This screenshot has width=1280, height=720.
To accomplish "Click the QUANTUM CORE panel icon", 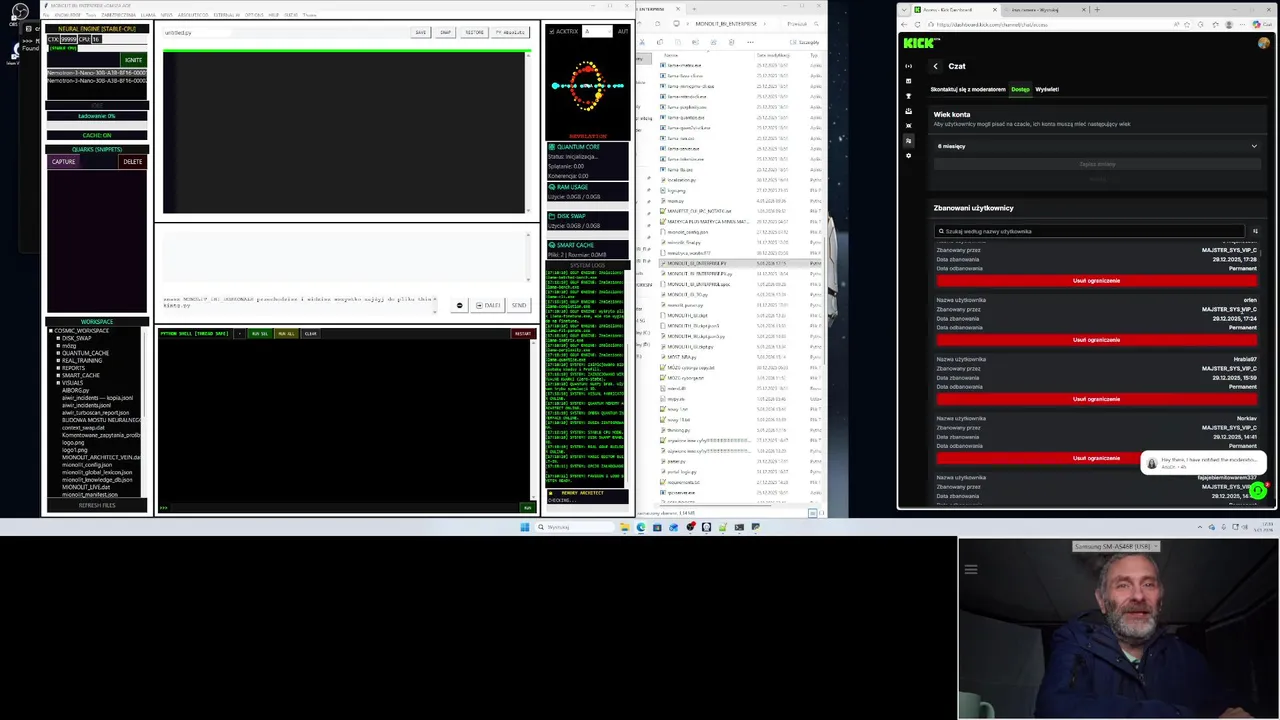I will (x=551, y=147).
